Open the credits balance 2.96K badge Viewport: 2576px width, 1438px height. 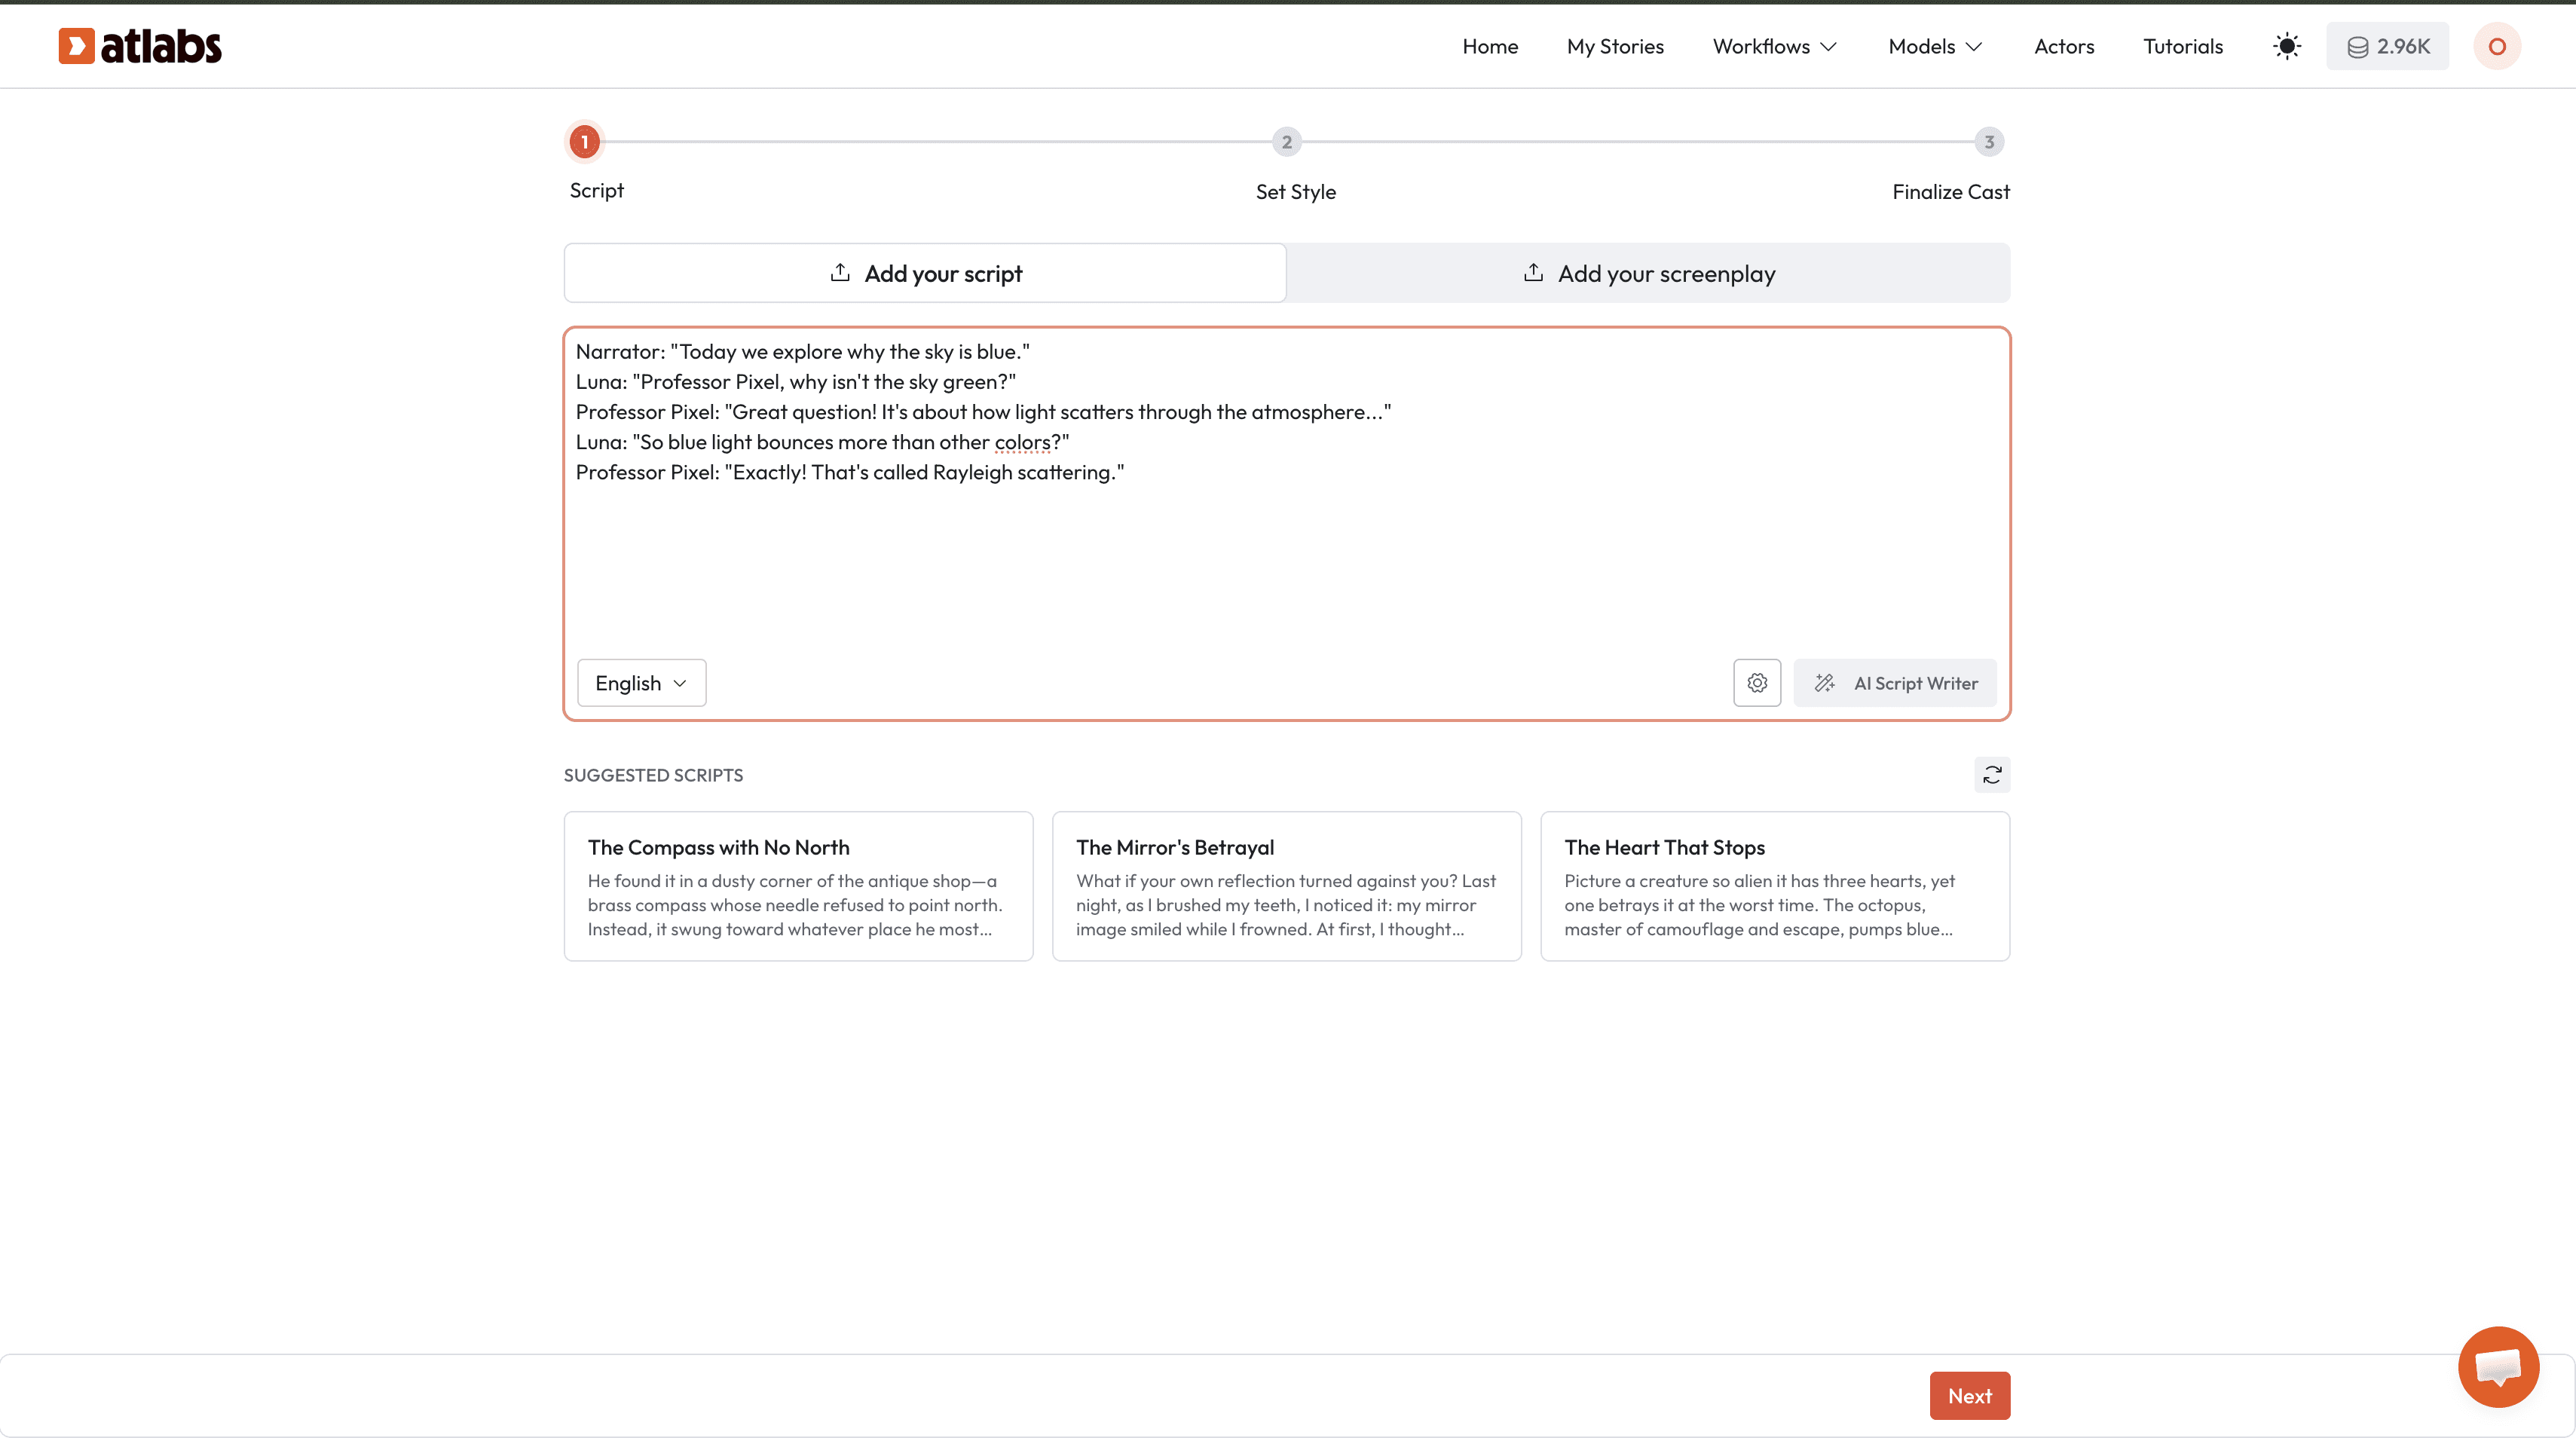(2387, 46)
